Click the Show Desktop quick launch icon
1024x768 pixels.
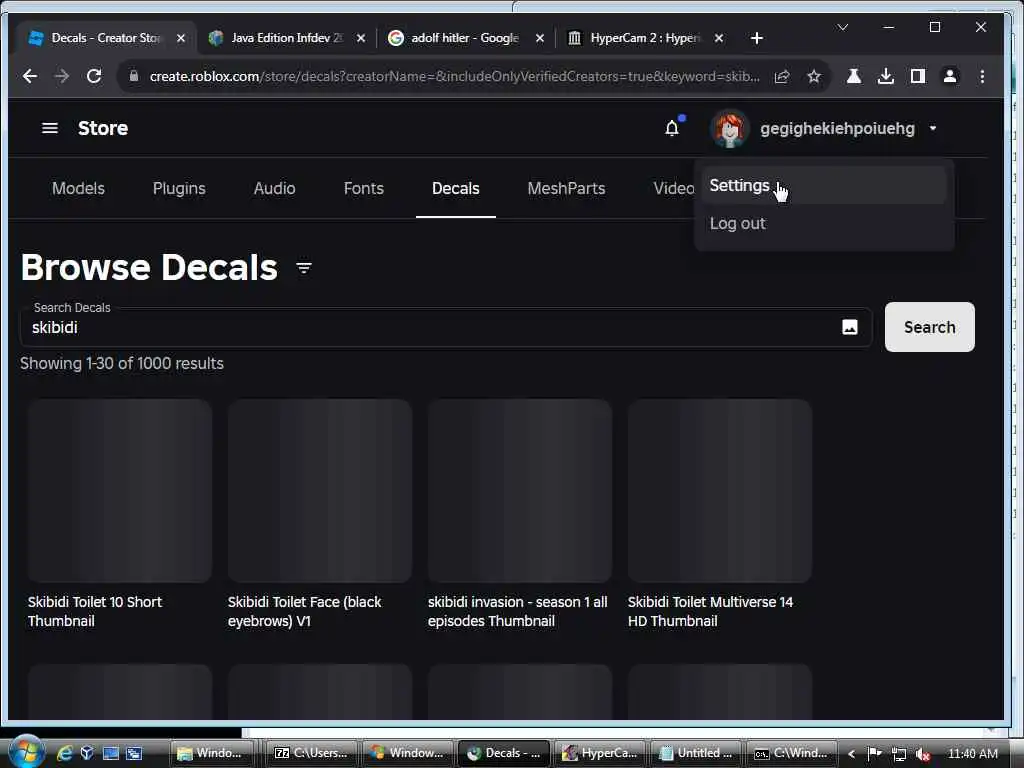pos(110,753)
